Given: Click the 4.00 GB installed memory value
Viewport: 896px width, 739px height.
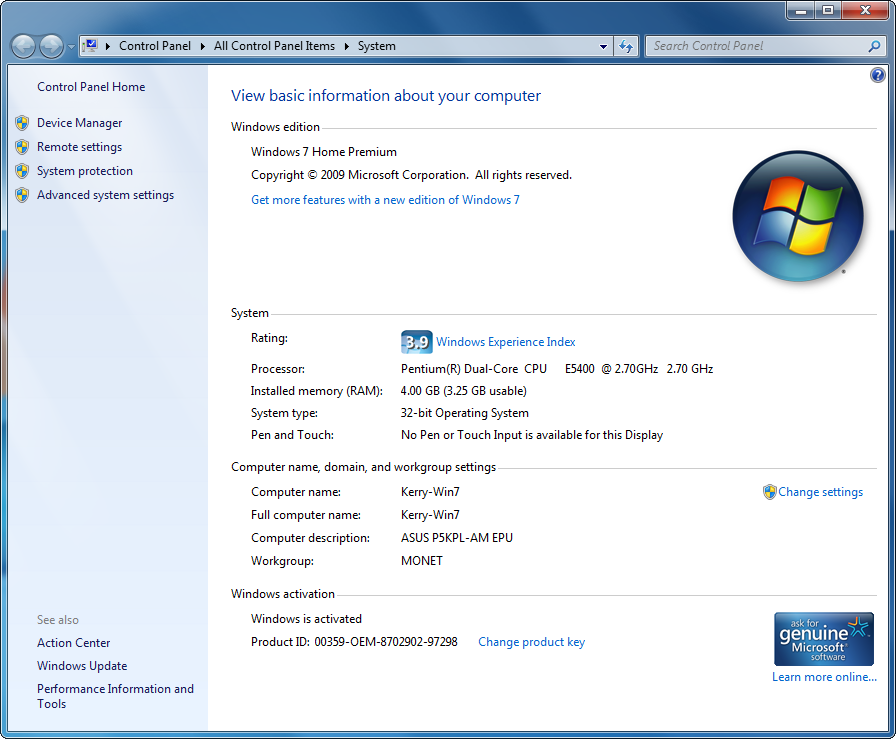Looking at the screenshot, I should click(x=463, y=391).
